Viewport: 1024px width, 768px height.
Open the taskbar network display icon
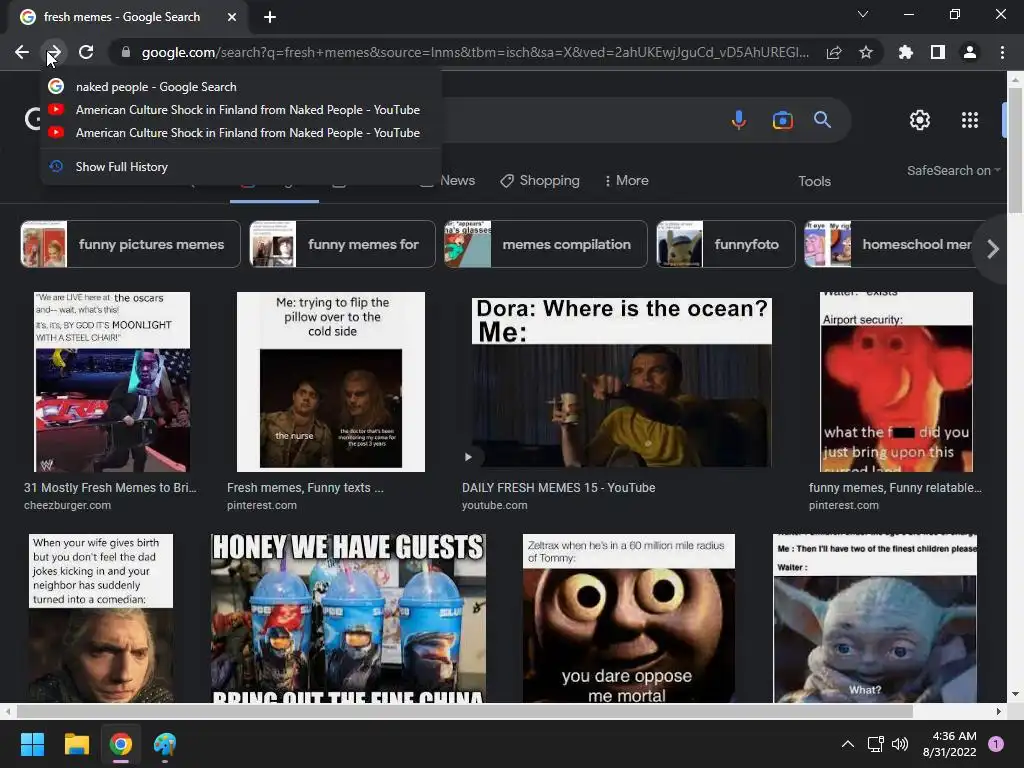[875, 744]
